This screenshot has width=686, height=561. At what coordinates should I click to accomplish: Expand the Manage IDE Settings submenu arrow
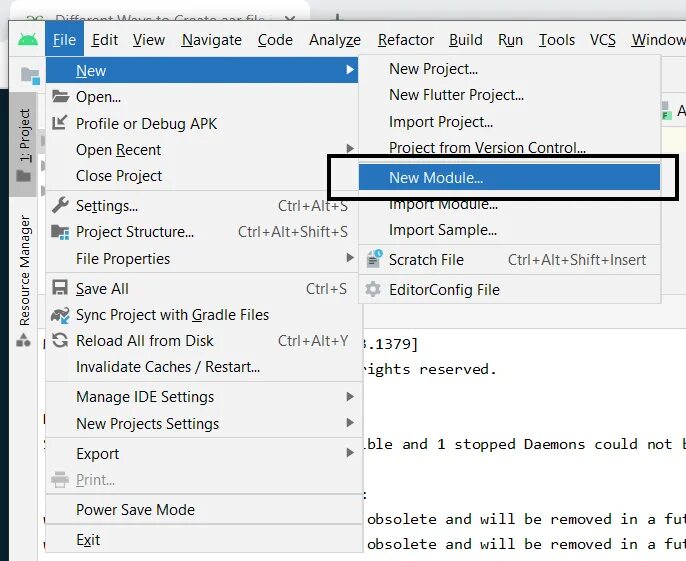click(350, 397)
